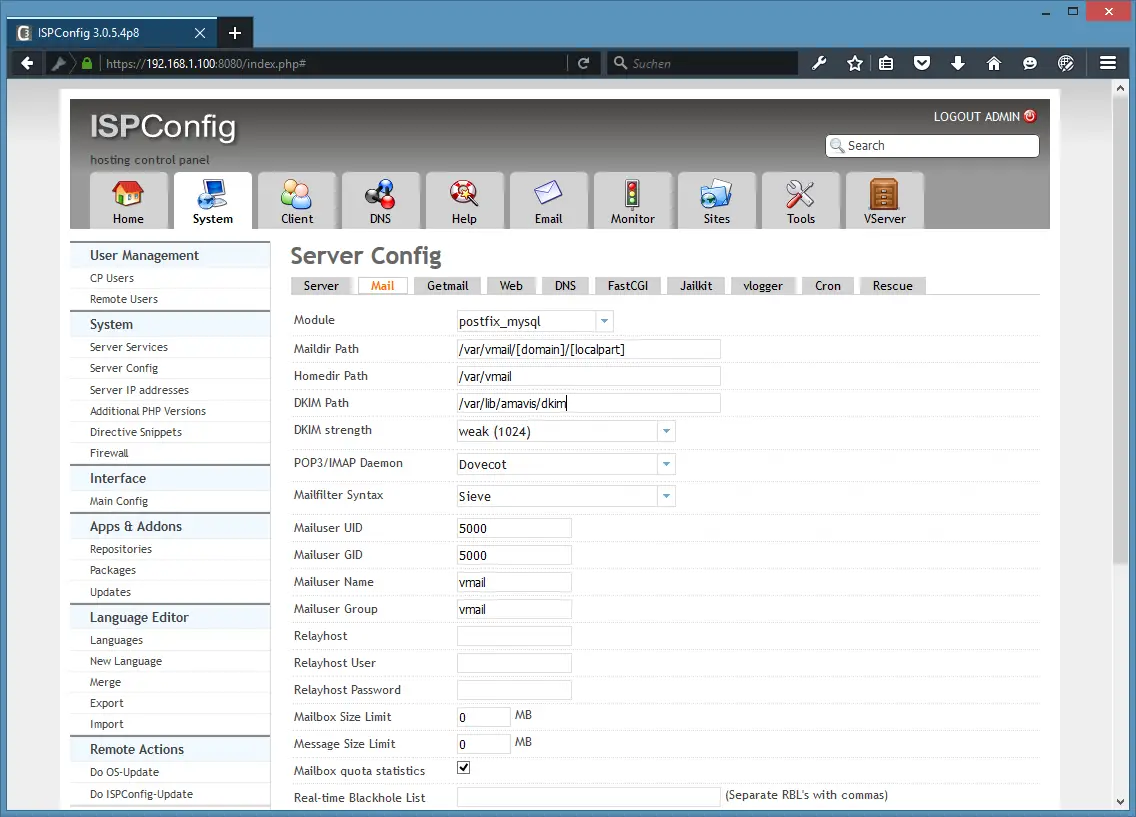Expand the Mailfilter Syntax dropdown
Image resolution: width=1136 pixels, height=817 pixels.
click(667, 496)
